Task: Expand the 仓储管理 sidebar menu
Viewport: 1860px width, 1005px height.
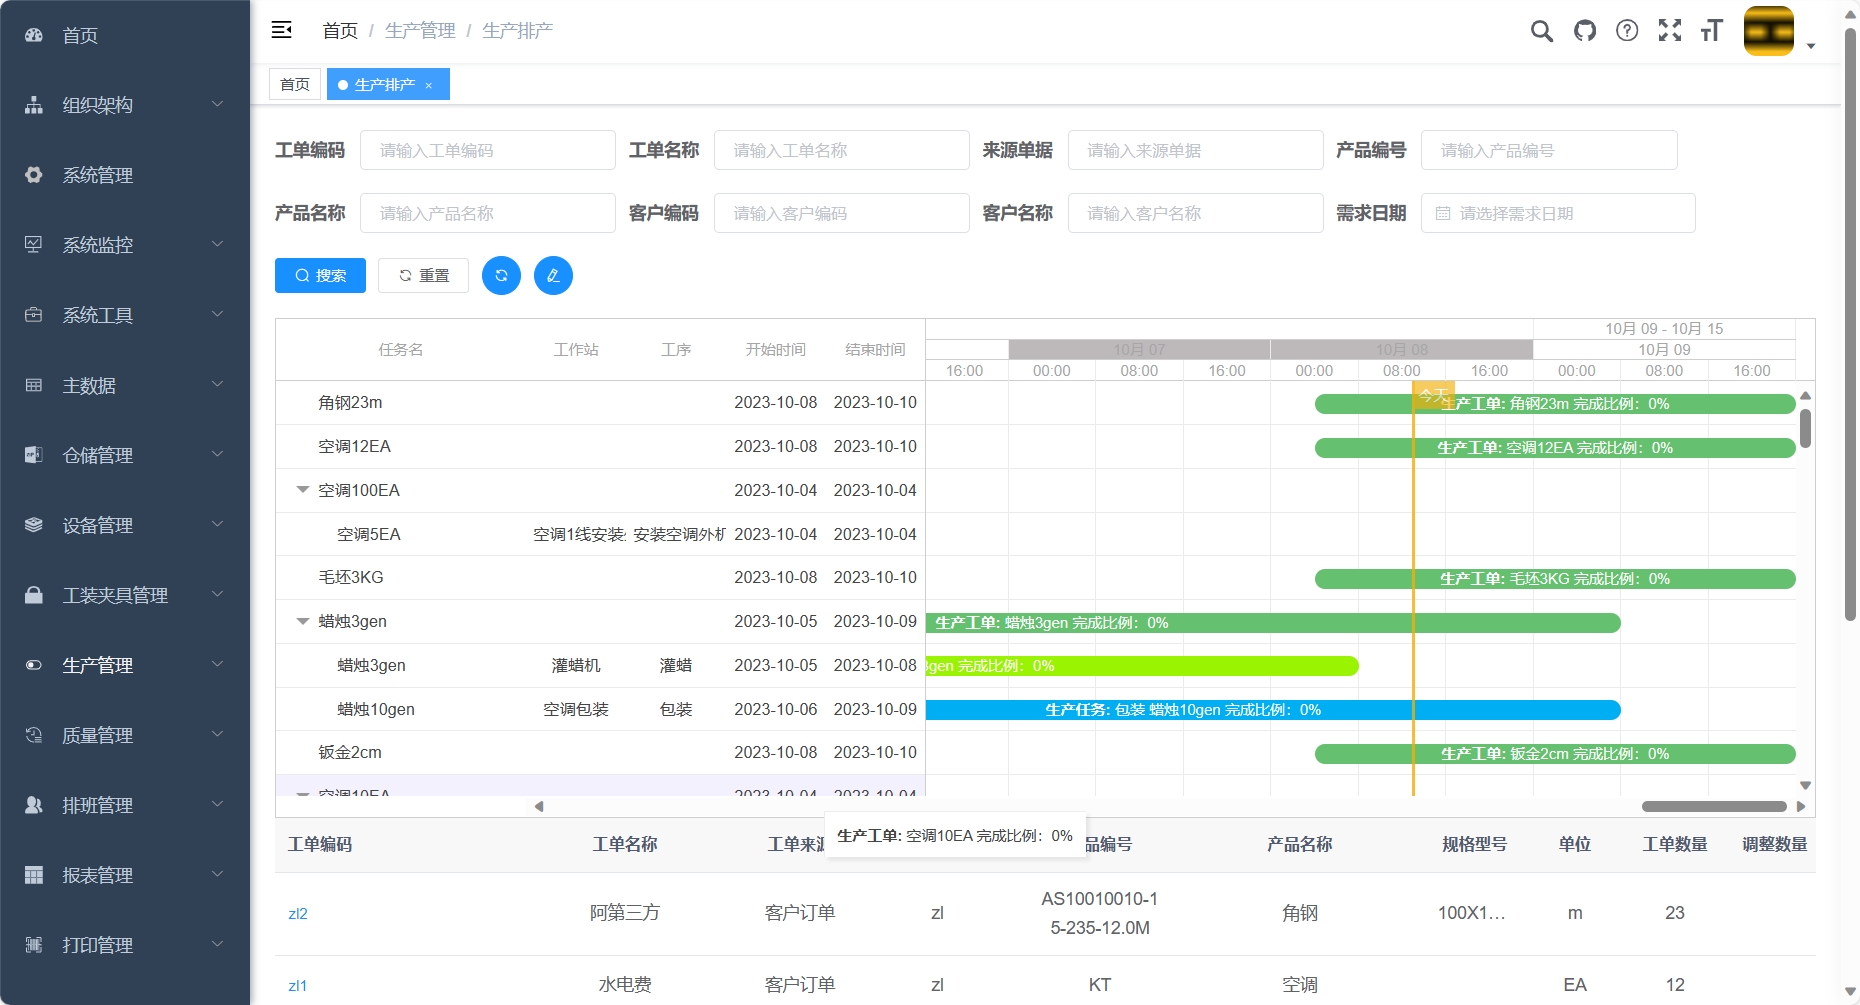Action: point(125,455)
